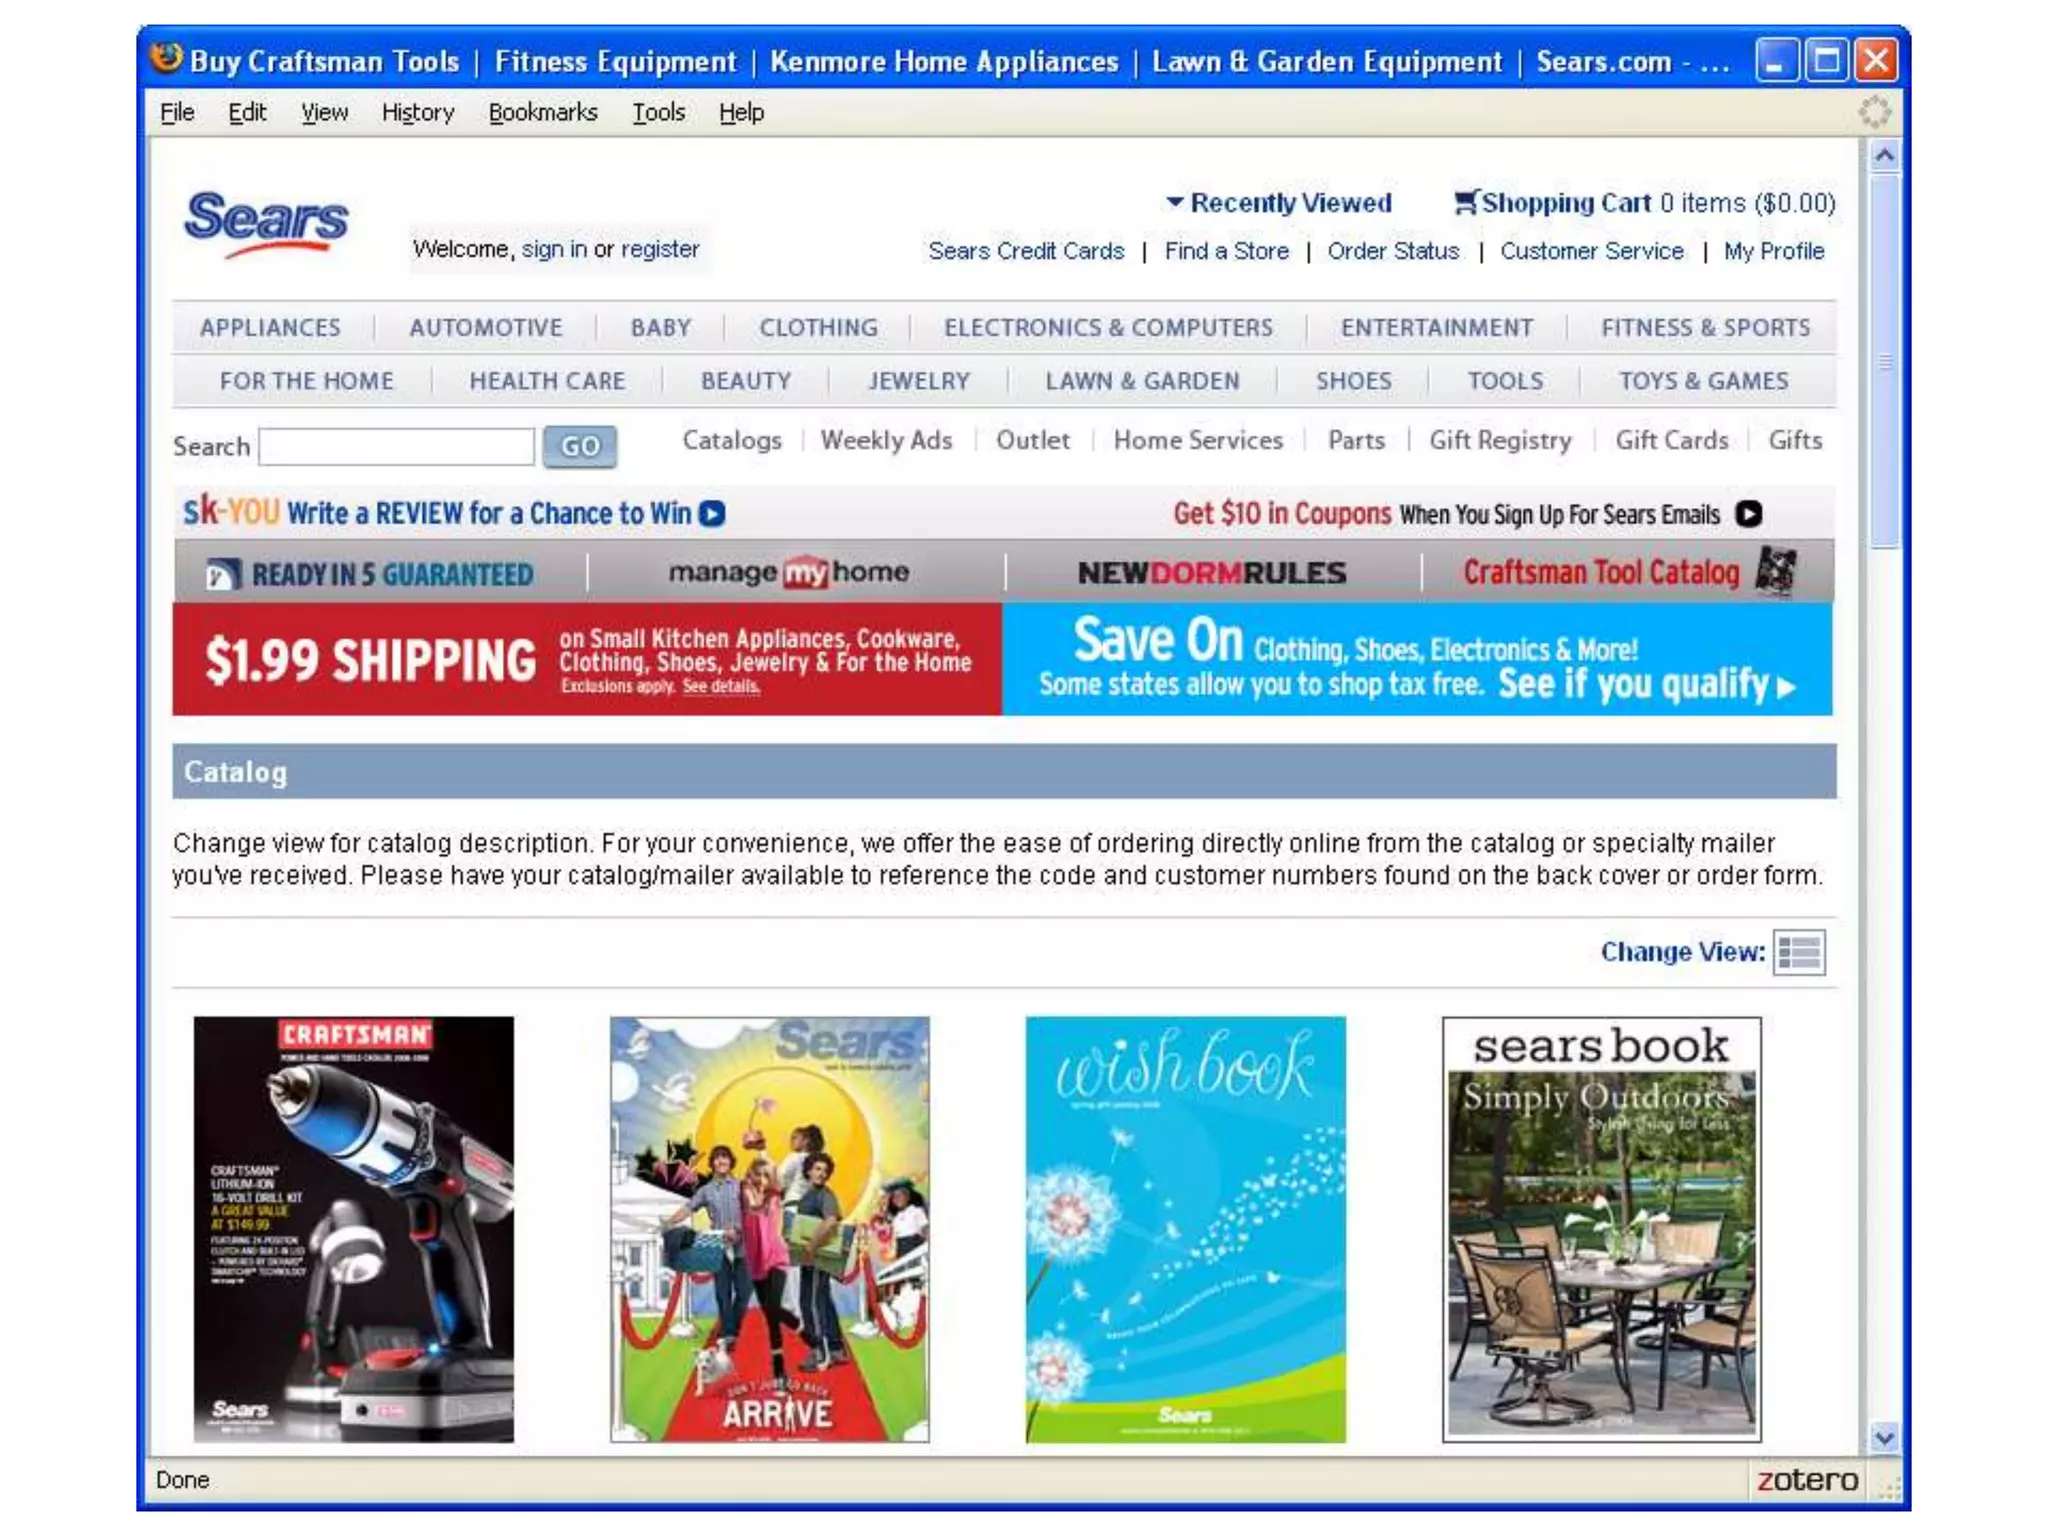Follow the Find a Store link

1226,251
